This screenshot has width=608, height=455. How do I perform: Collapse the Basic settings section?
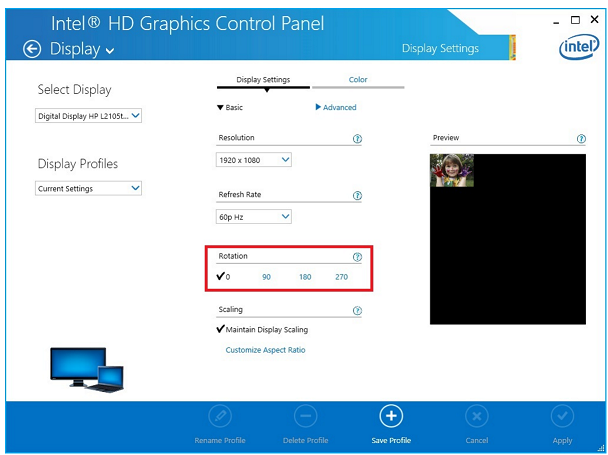[230, 107]
